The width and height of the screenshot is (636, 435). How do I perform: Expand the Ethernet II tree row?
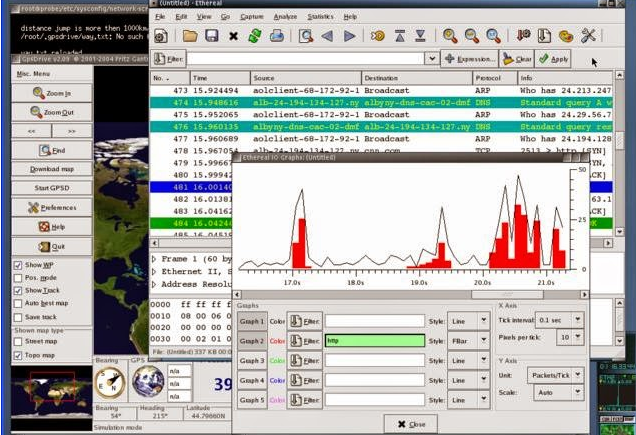[154, 271]
